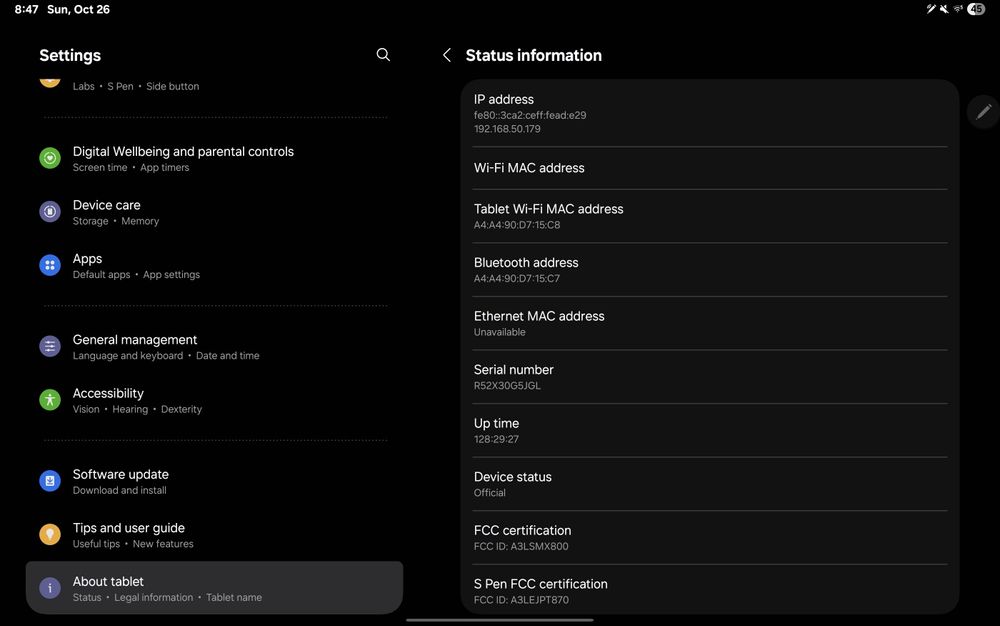The height and width of the screenshot is (626, 1000).
Task: Open Advanced features with Labs and S Pen
Action: point(214,84)
